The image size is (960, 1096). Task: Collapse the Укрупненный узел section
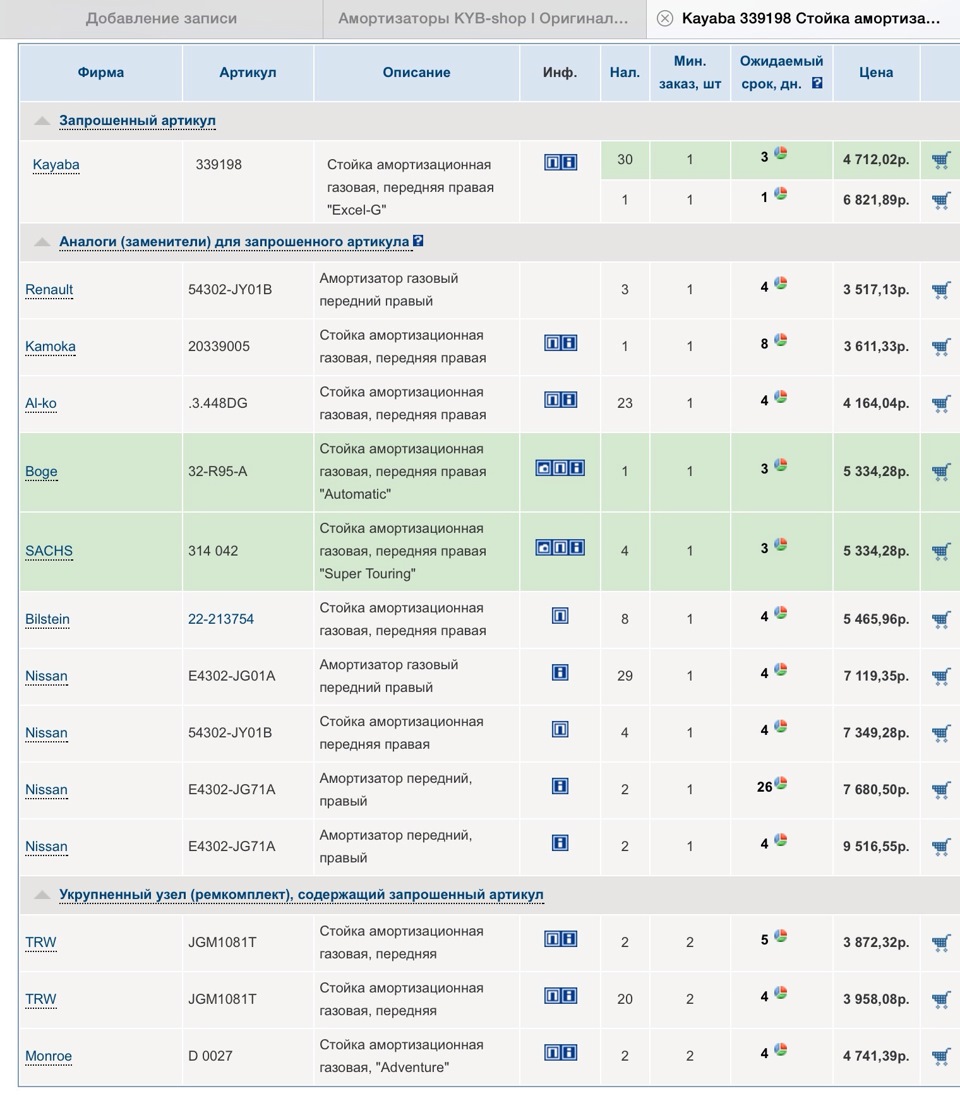(42, 895)
